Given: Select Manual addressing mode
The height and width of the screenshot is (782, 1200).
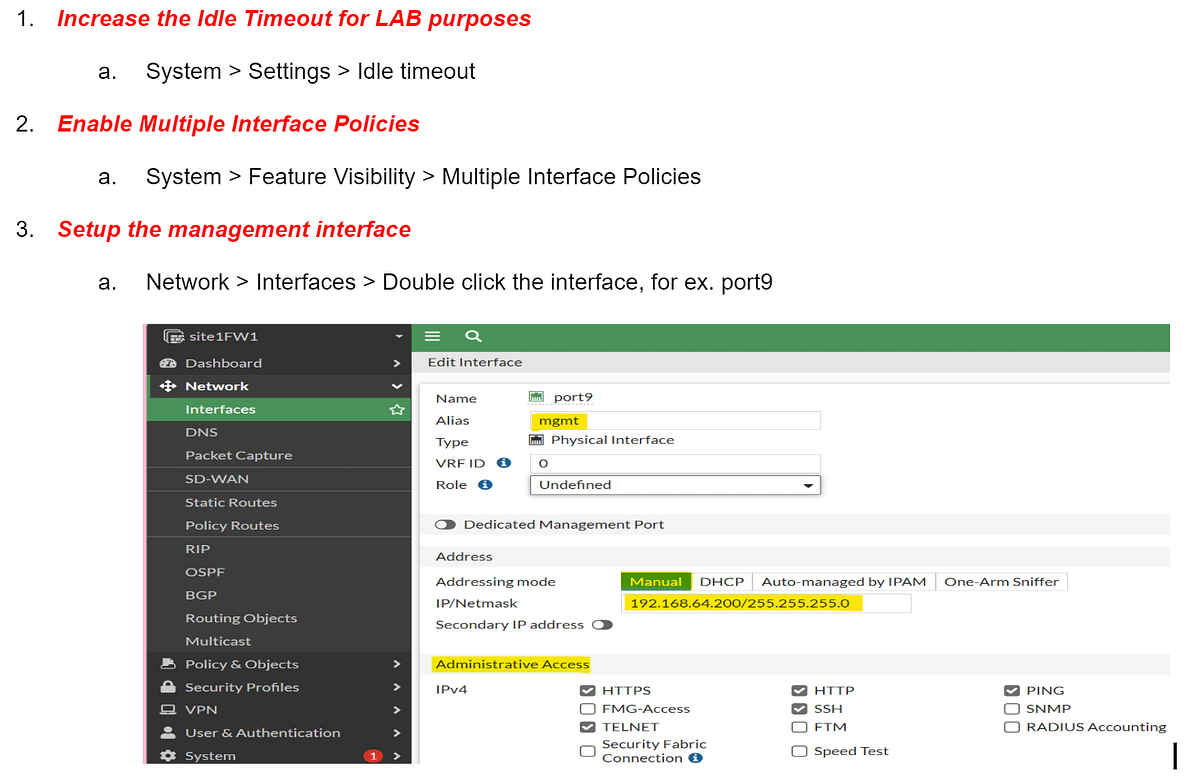Looking at the screenshot, I should coord(655,581).
